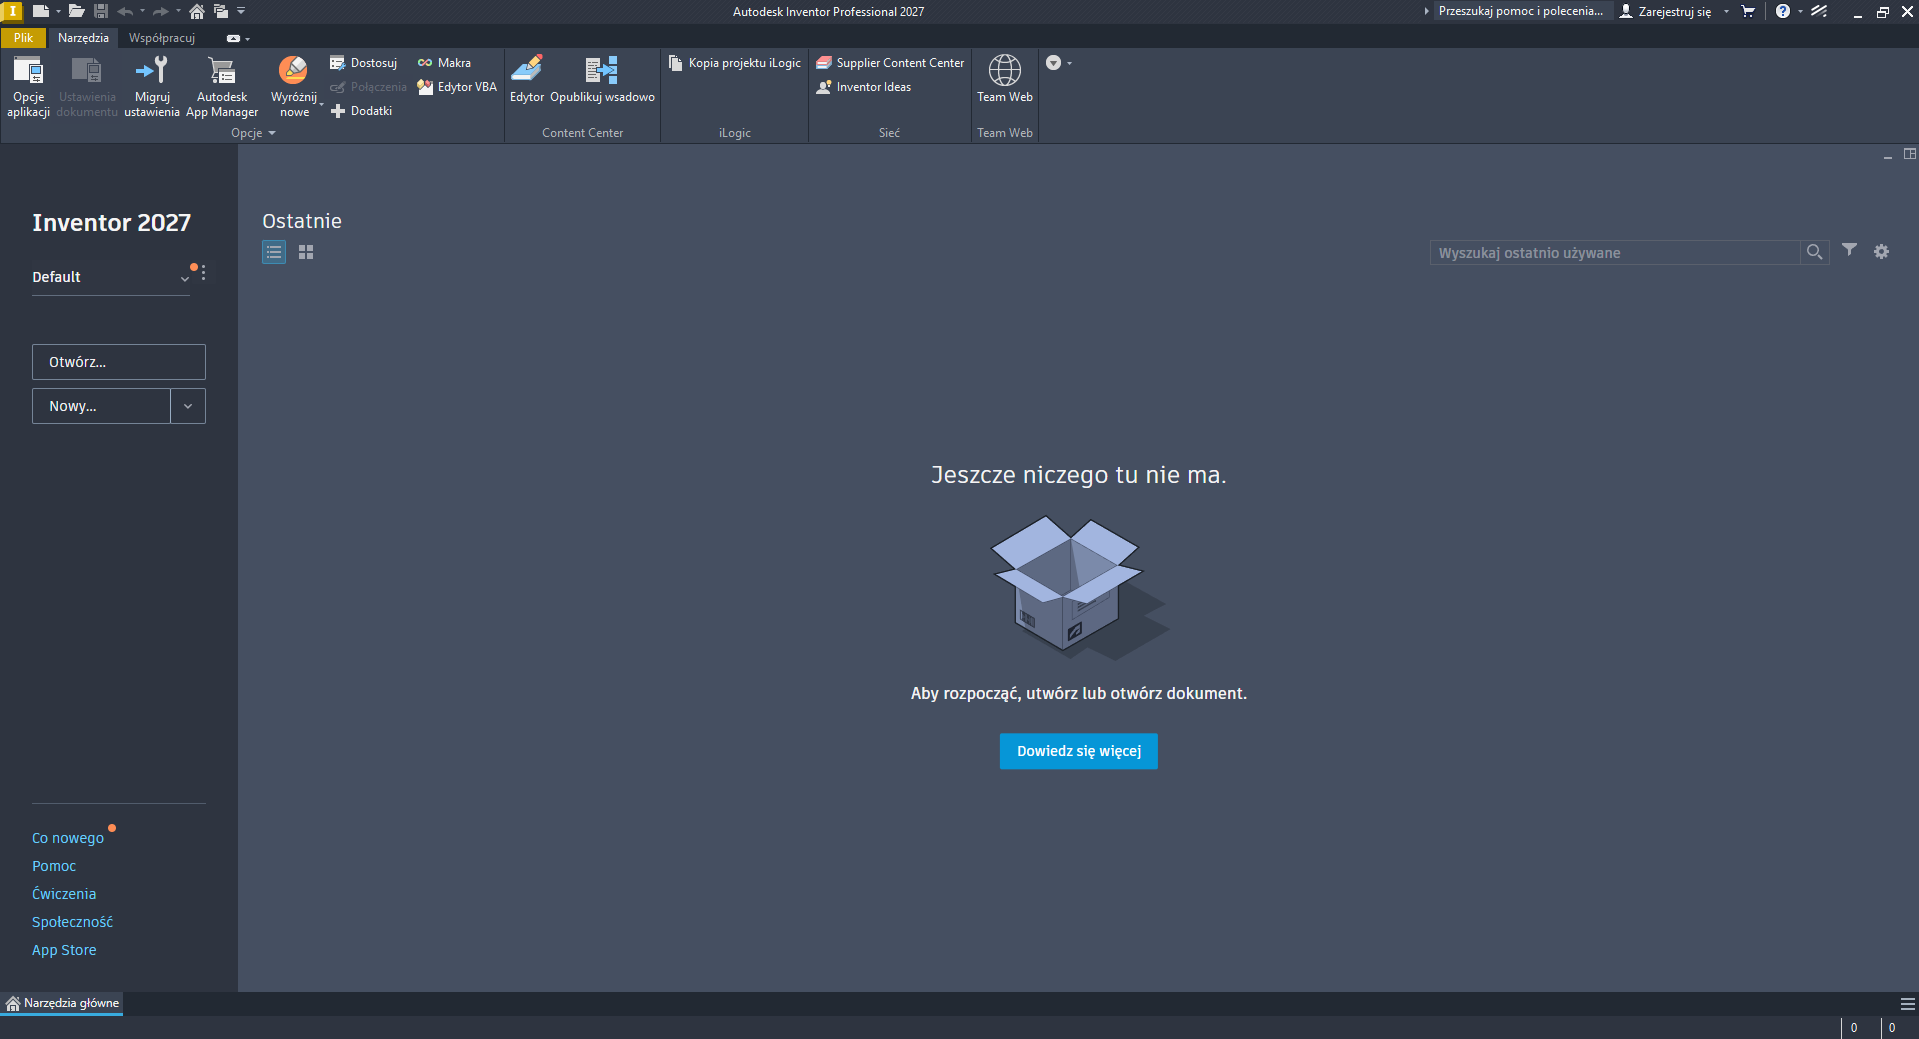Expand the arrow left of the help search
Screen dimensions: 1919x1039
(1426, 11)
